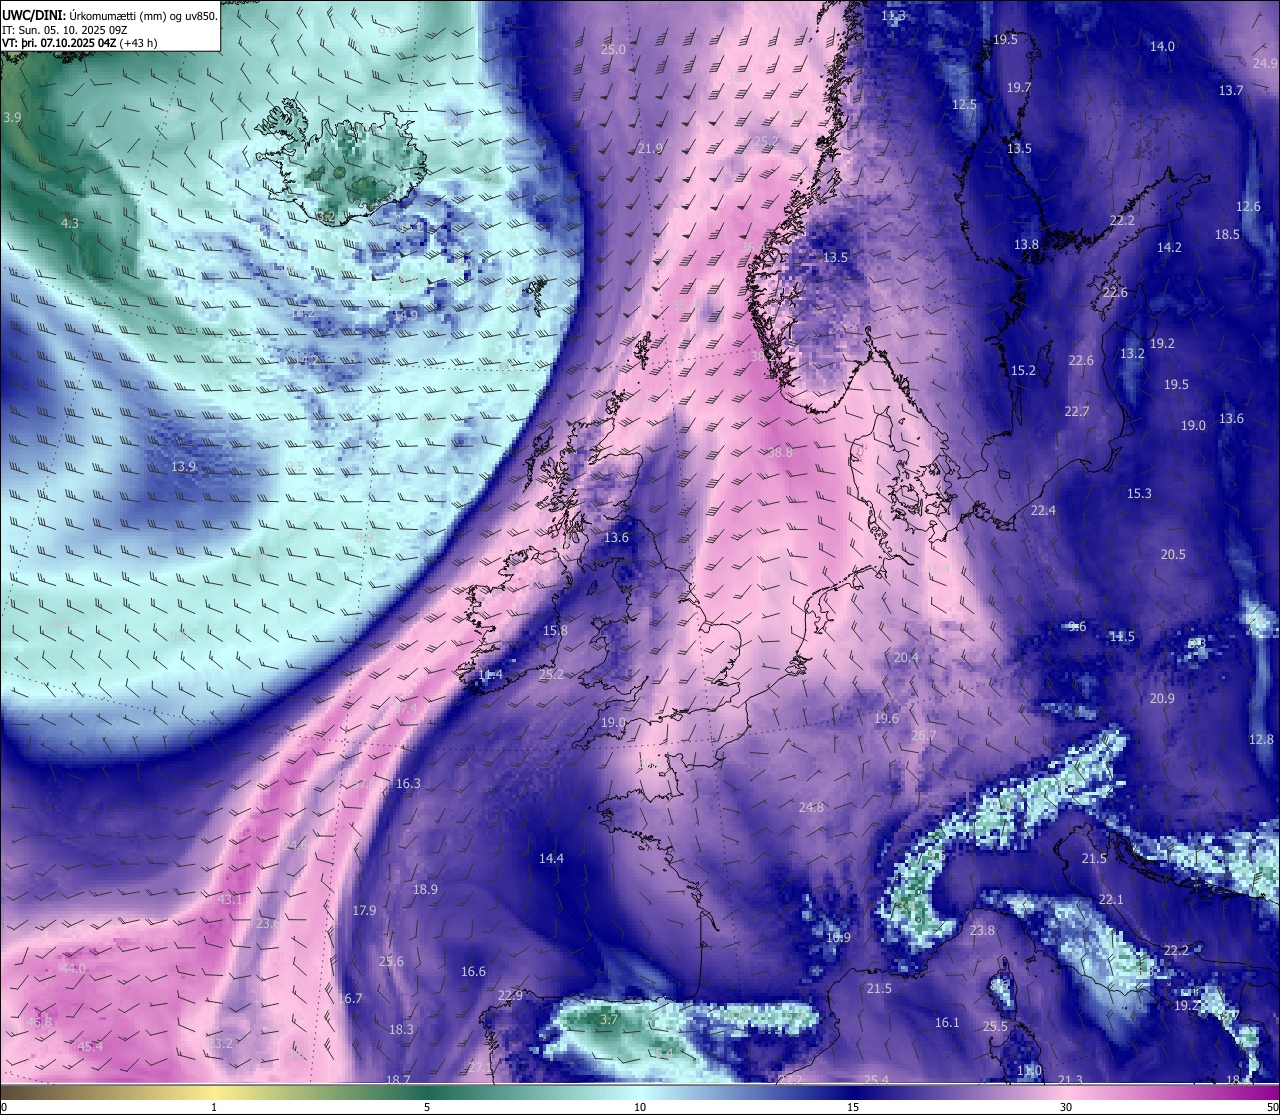This screenshot has width=1280, height=1115.
Task: Click the map value "19.2"
Action: click(x=1162, y=344)
